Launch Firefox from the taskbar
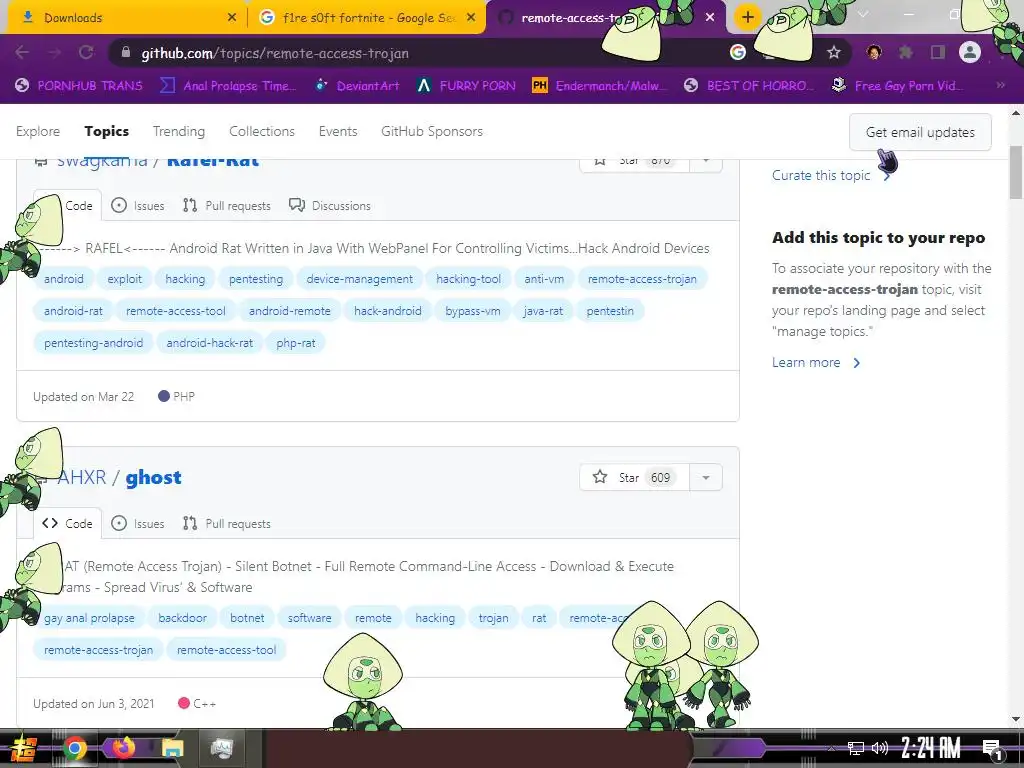This screenshot has width=1024, height=768. click(x=123, y=748)
